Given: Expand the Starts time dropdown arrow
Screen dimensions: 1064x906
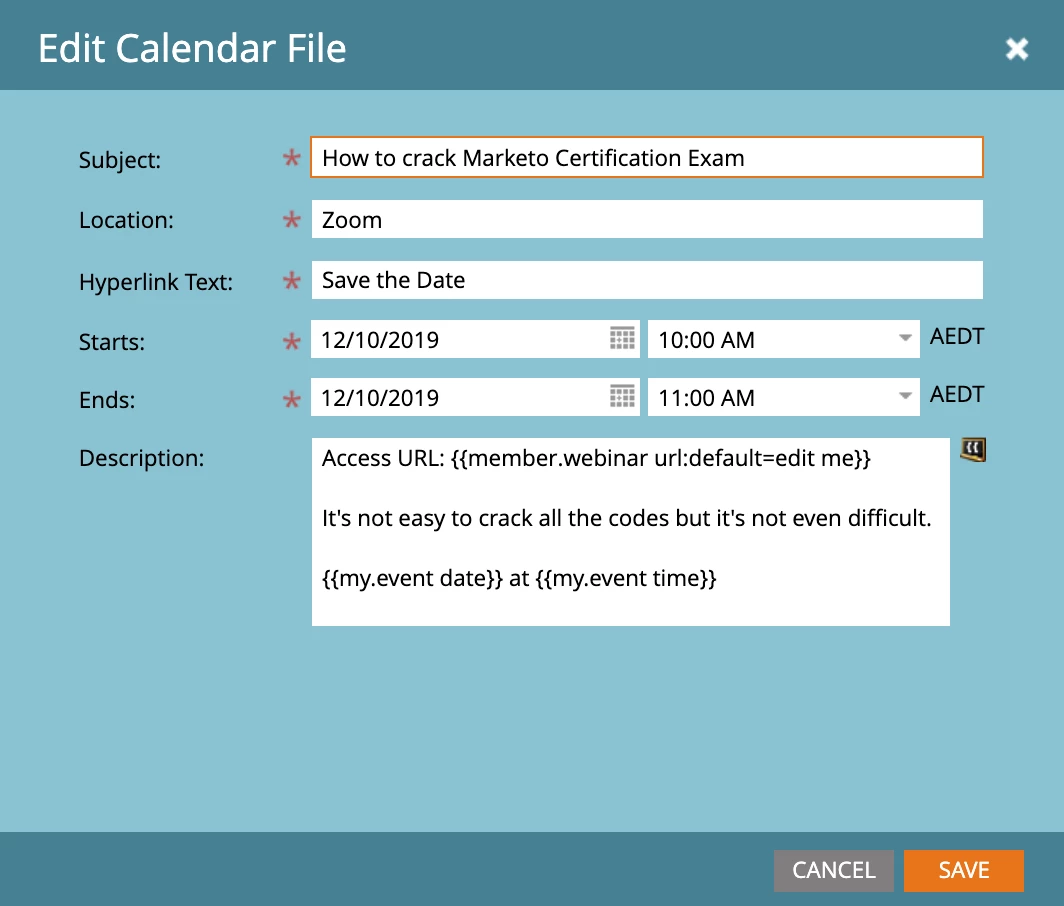Looking at the screenshot, I should tap(905, 338).
